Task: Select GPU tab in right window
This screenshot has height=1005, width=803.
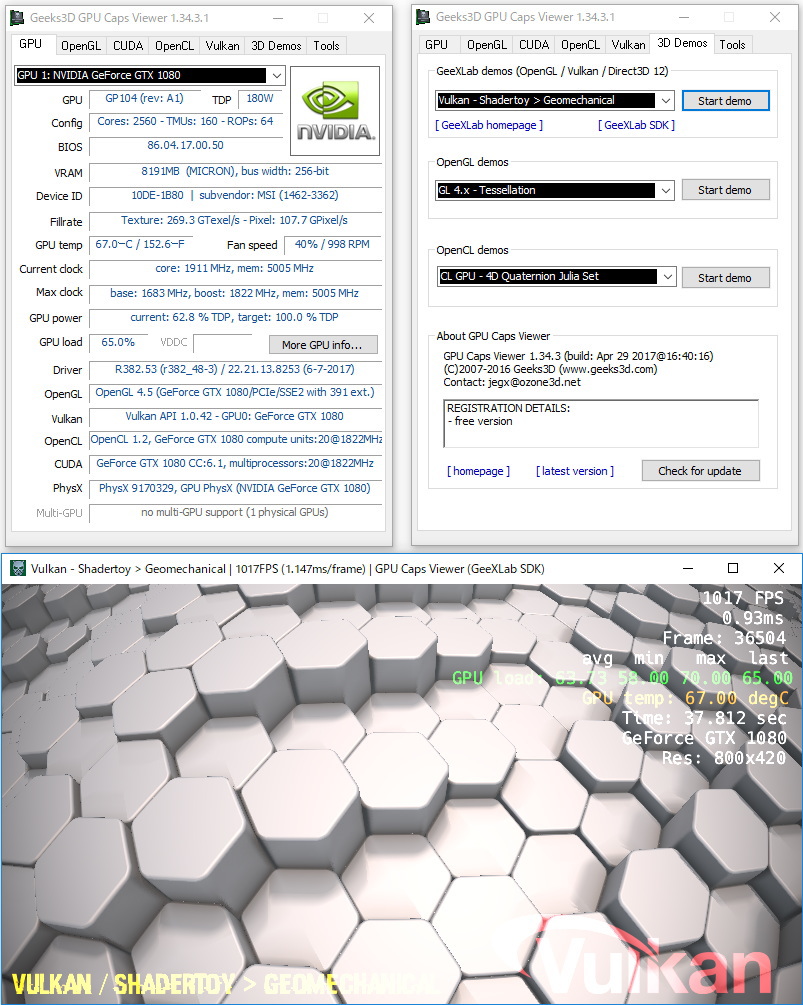Action: [x=436, y=44]
